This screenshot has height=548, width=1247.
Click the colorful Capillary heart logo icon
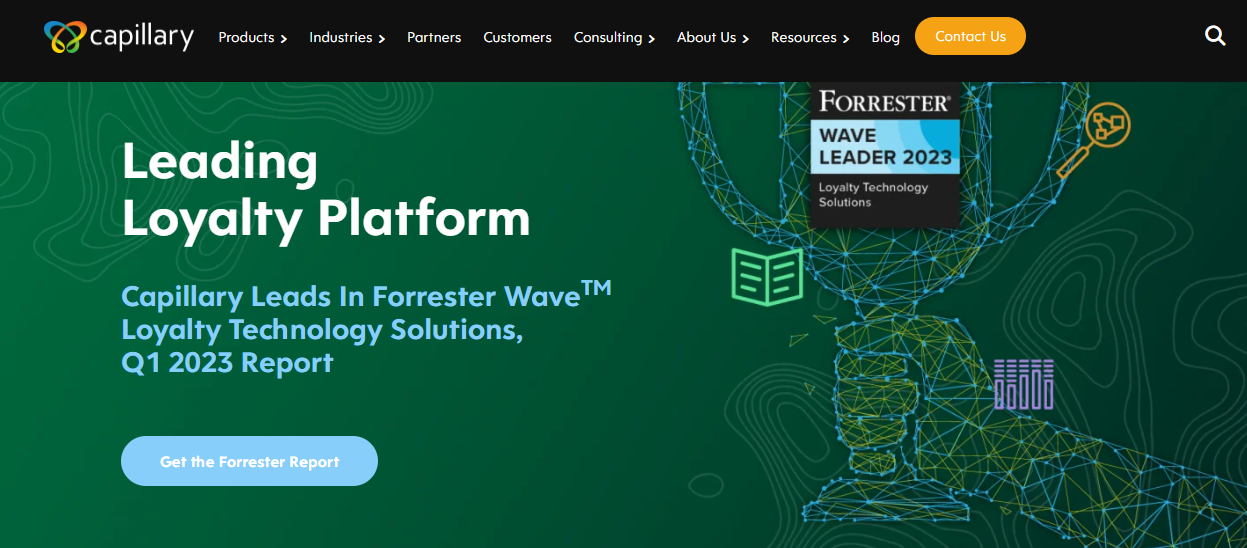coord(65,37)
